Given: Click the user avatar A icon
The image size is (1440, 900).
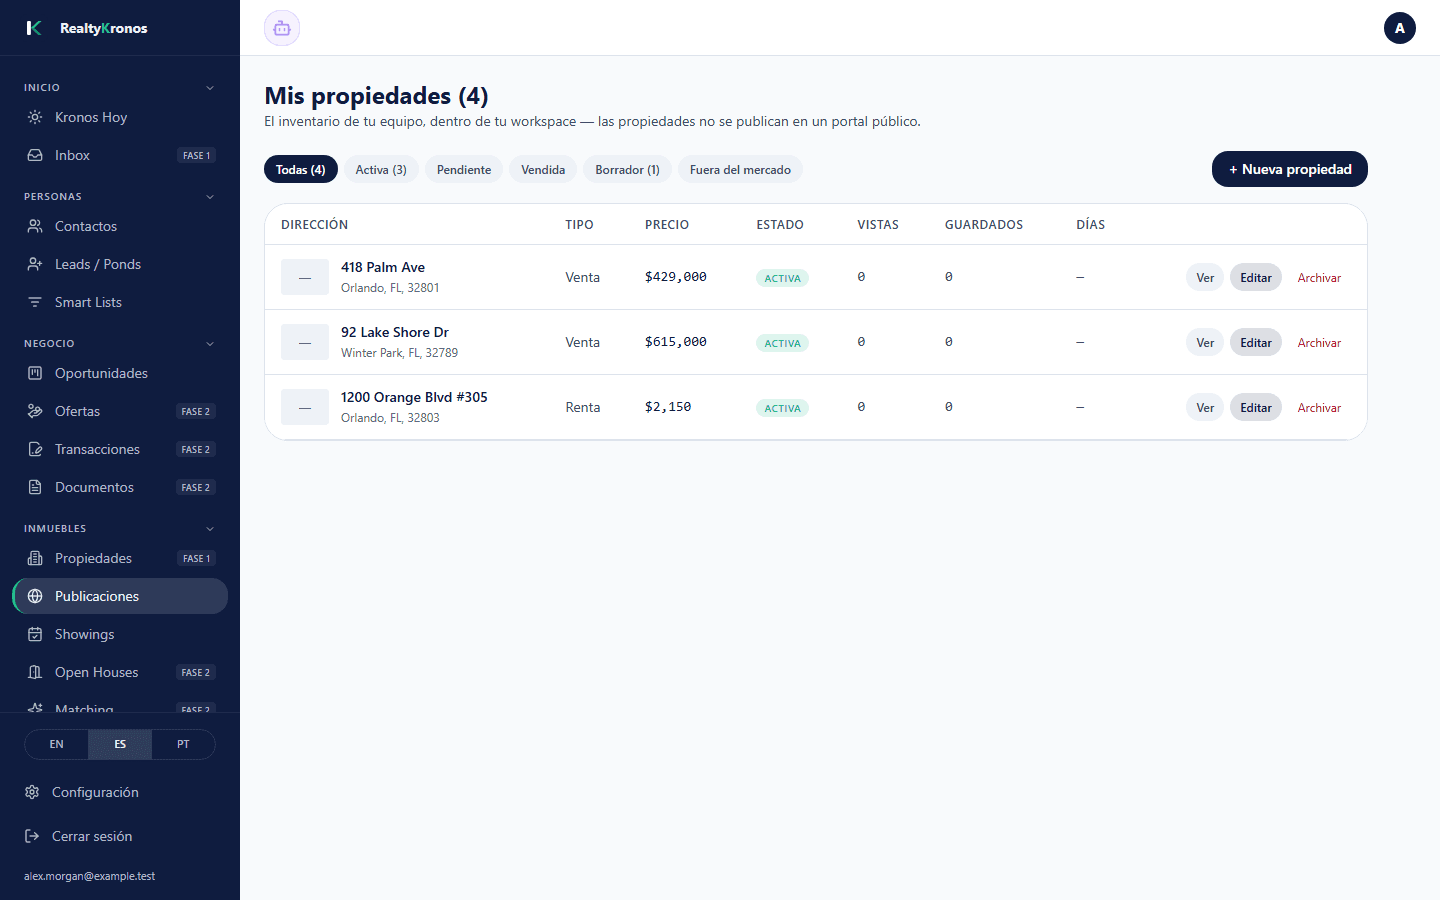Looking at the screenshot, I should coord(1400,28).
